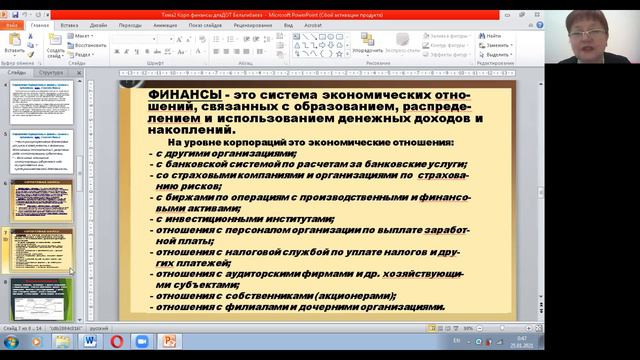
Task: Toggle align text right
Action: click(x=236, y=52)
